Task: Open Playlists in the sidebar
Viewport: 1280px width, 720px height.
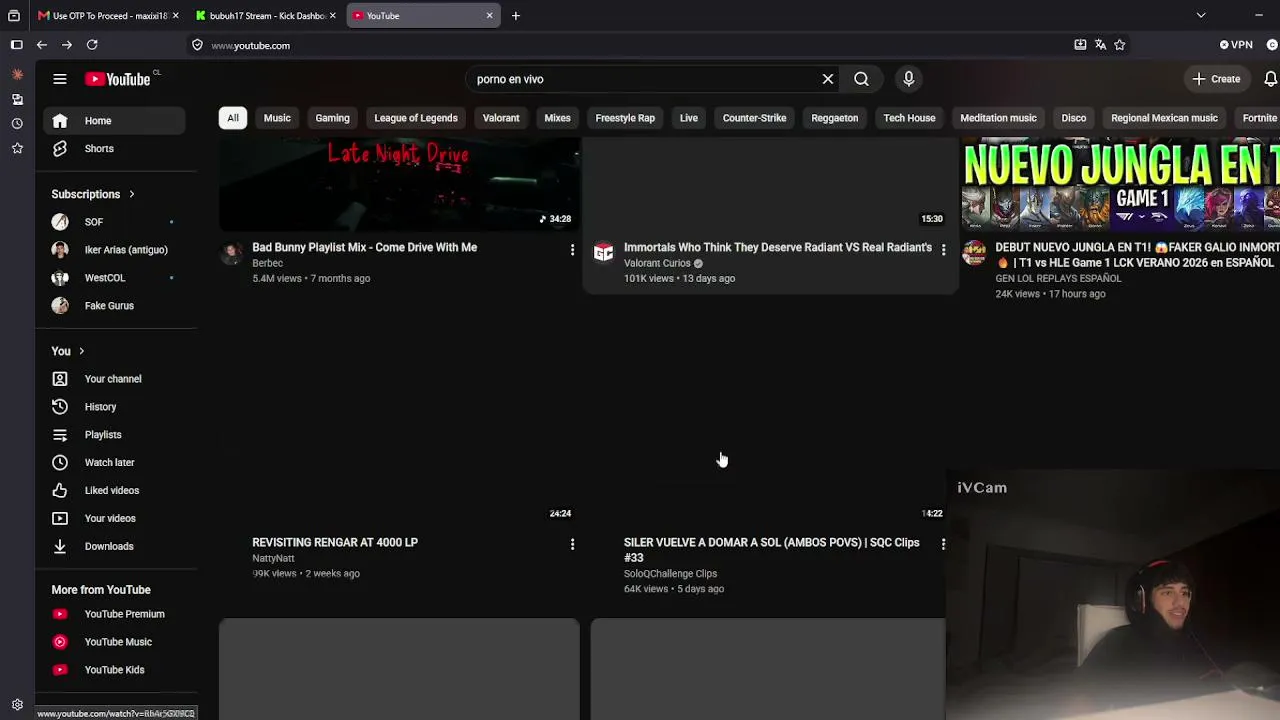Action: (x=116, y=435)
